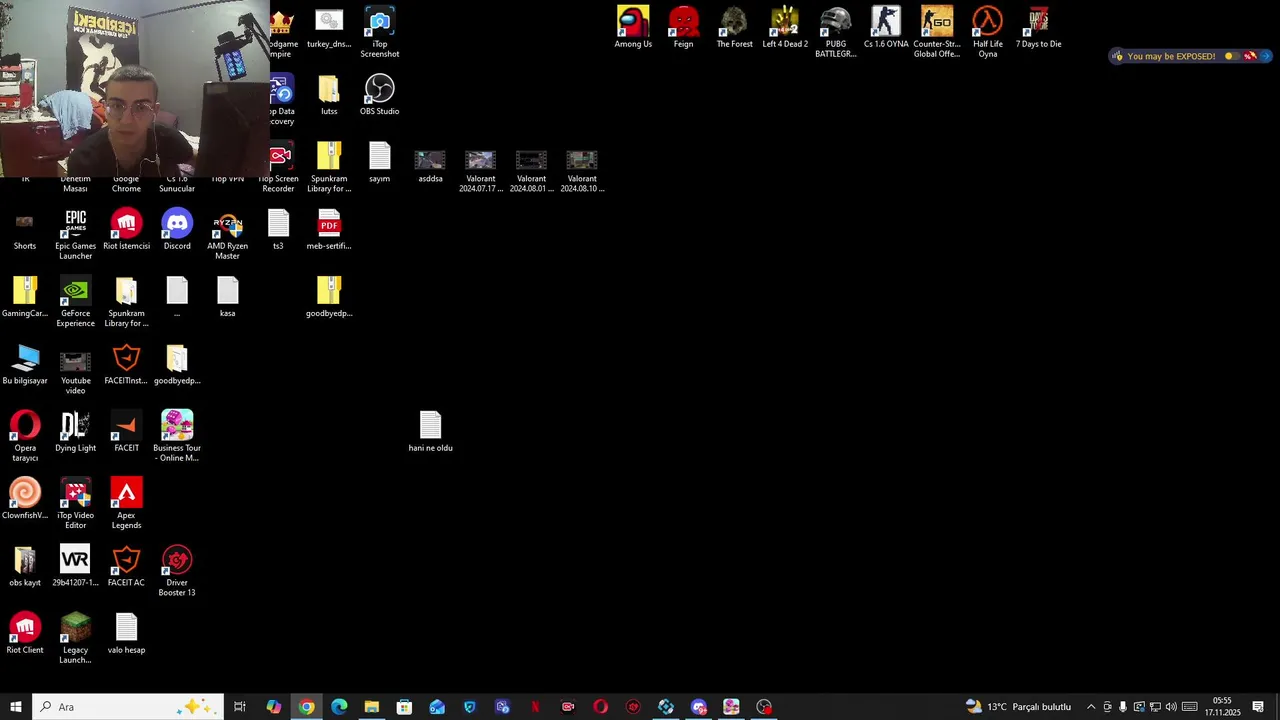Launch the Feign game shortcut
This screenshot has width=1280, height=720.
point(684,27)
